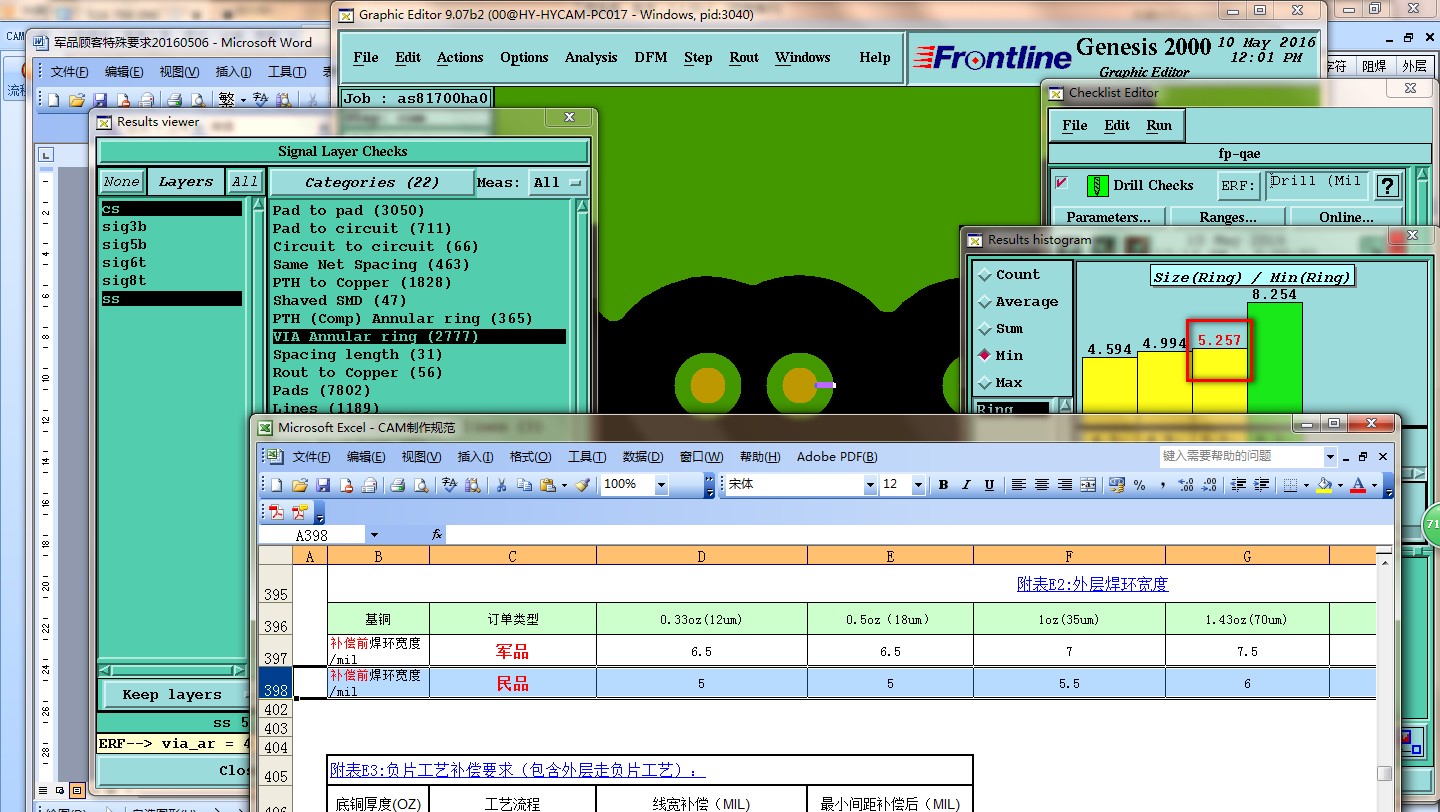Open Print Preview in Excel toolbar
1440x812 pixels.
click(421, 485)
